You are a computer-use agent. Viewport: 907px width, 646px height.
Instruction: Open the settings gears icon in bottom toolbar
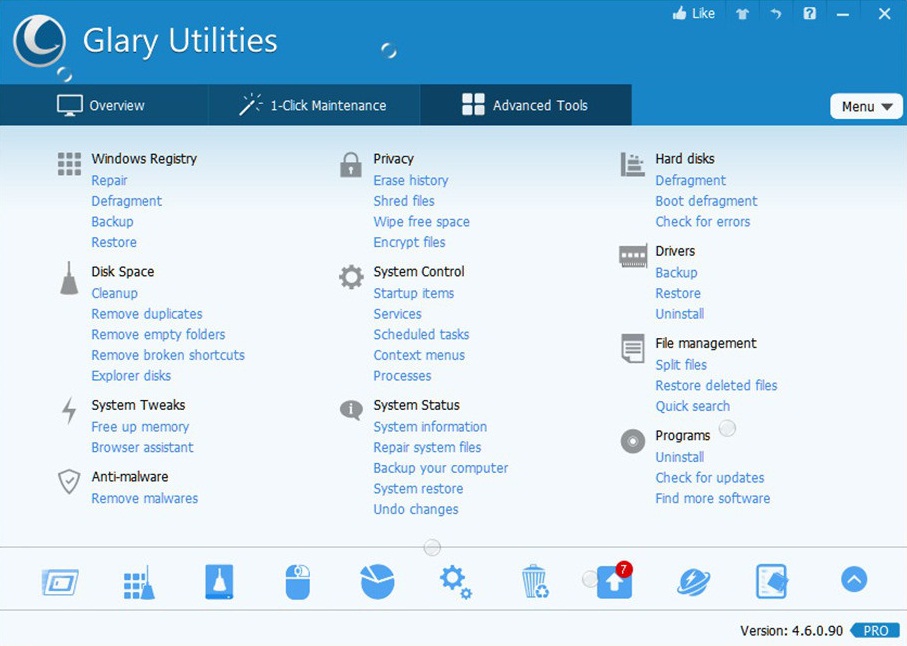tap(454, 580)
